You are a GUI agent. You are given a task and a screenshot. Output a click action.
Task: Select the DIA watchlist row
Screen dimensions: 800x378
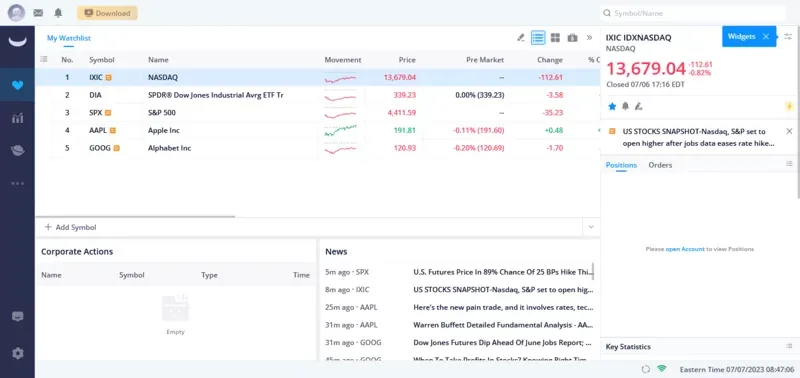317,95
